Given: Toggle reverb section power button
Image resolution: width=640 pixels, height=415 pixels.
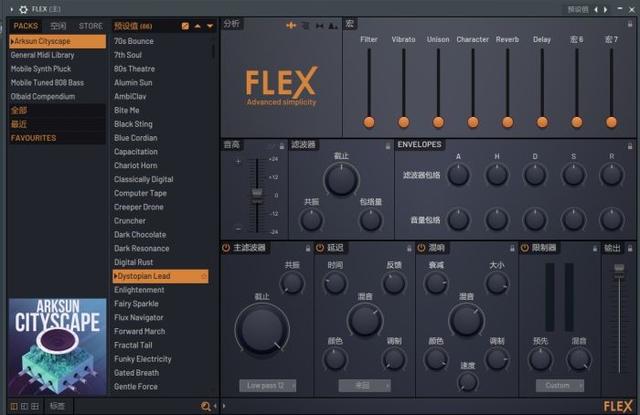Looking at the screenshot, I should coord(421,248).
